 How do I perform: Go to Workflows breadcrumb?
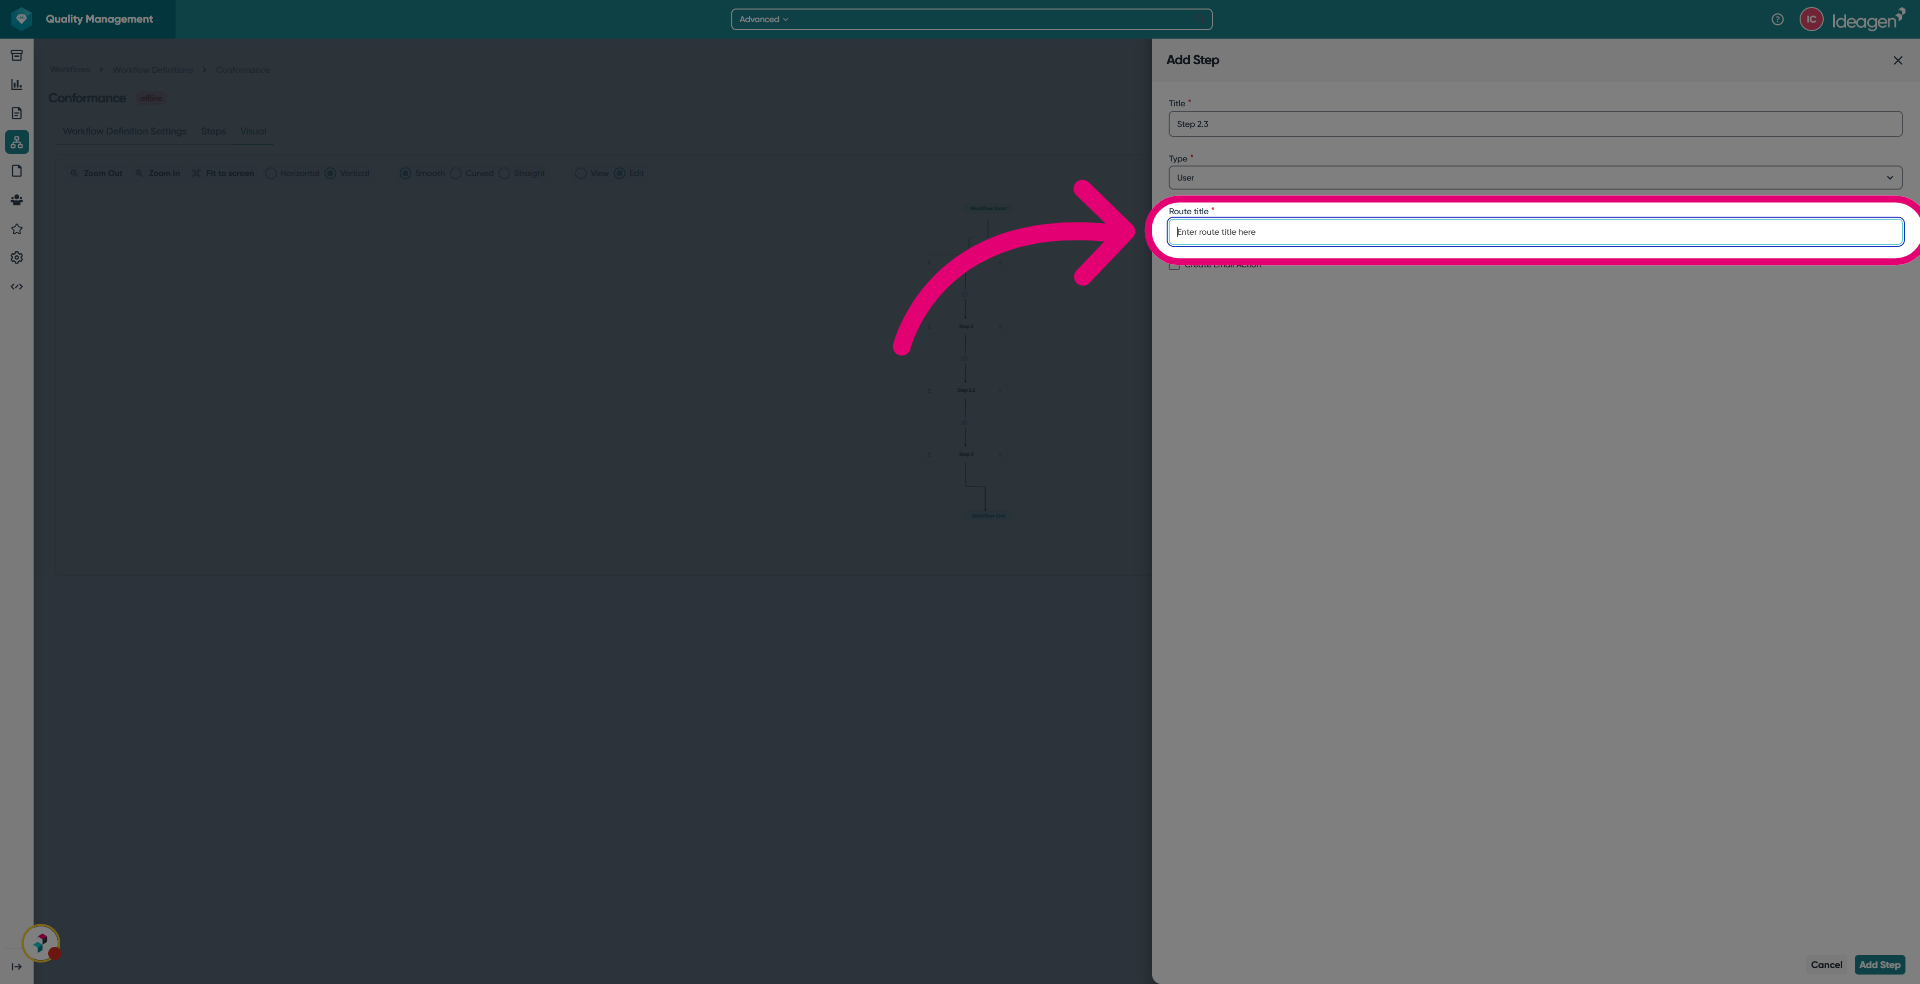tap(70, 70)
